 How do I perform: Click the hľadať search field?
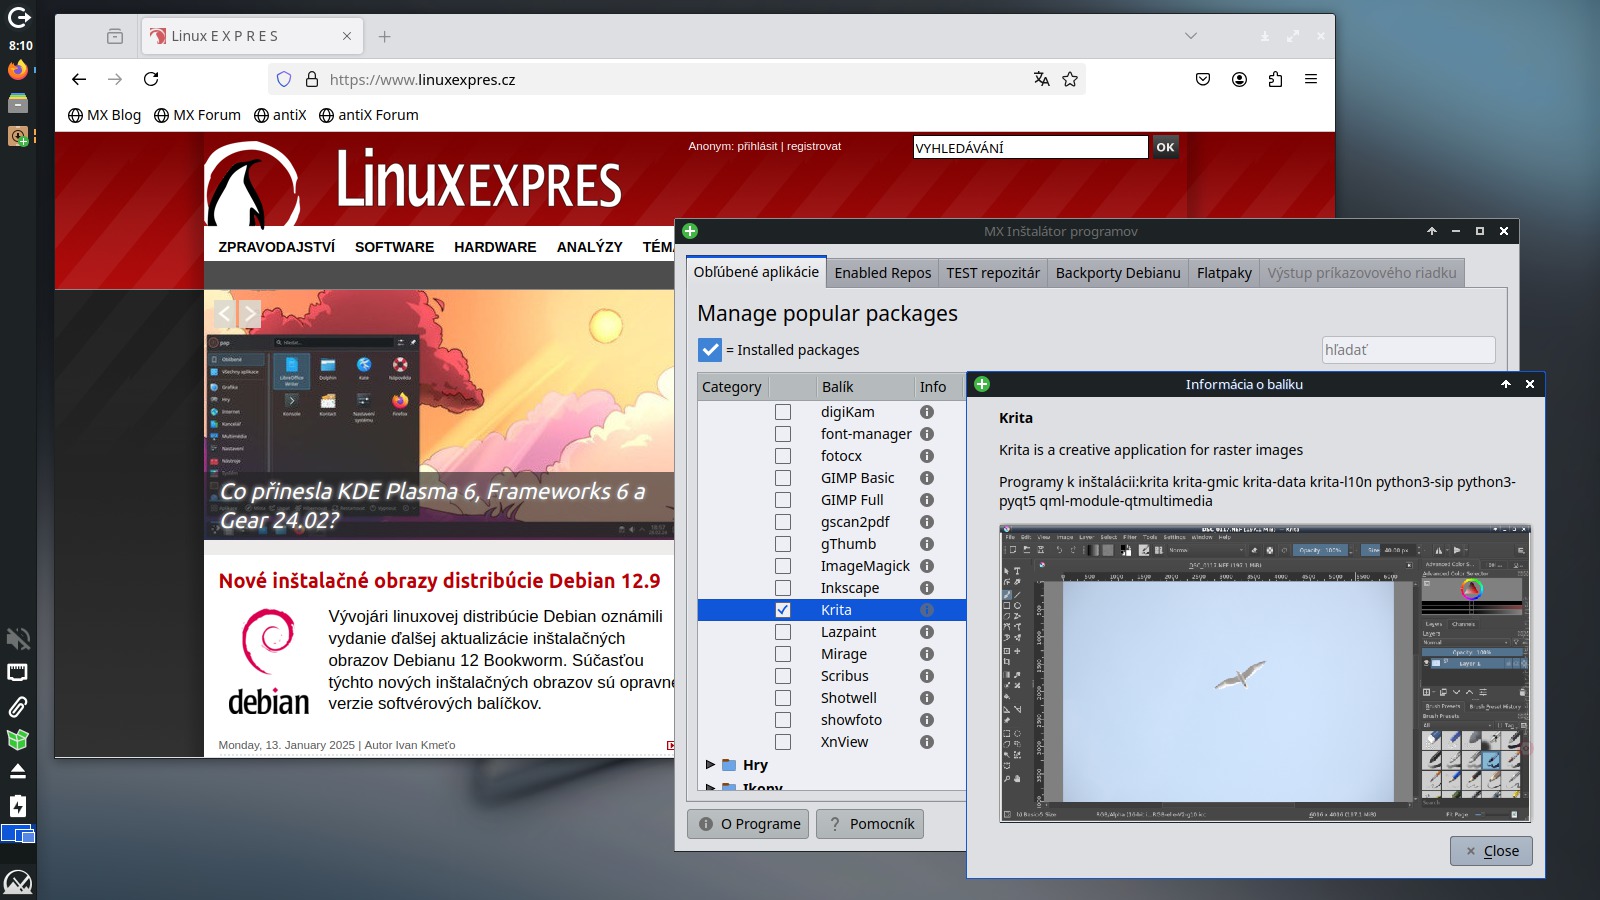pyautogui.click(x=1408, y=350)
